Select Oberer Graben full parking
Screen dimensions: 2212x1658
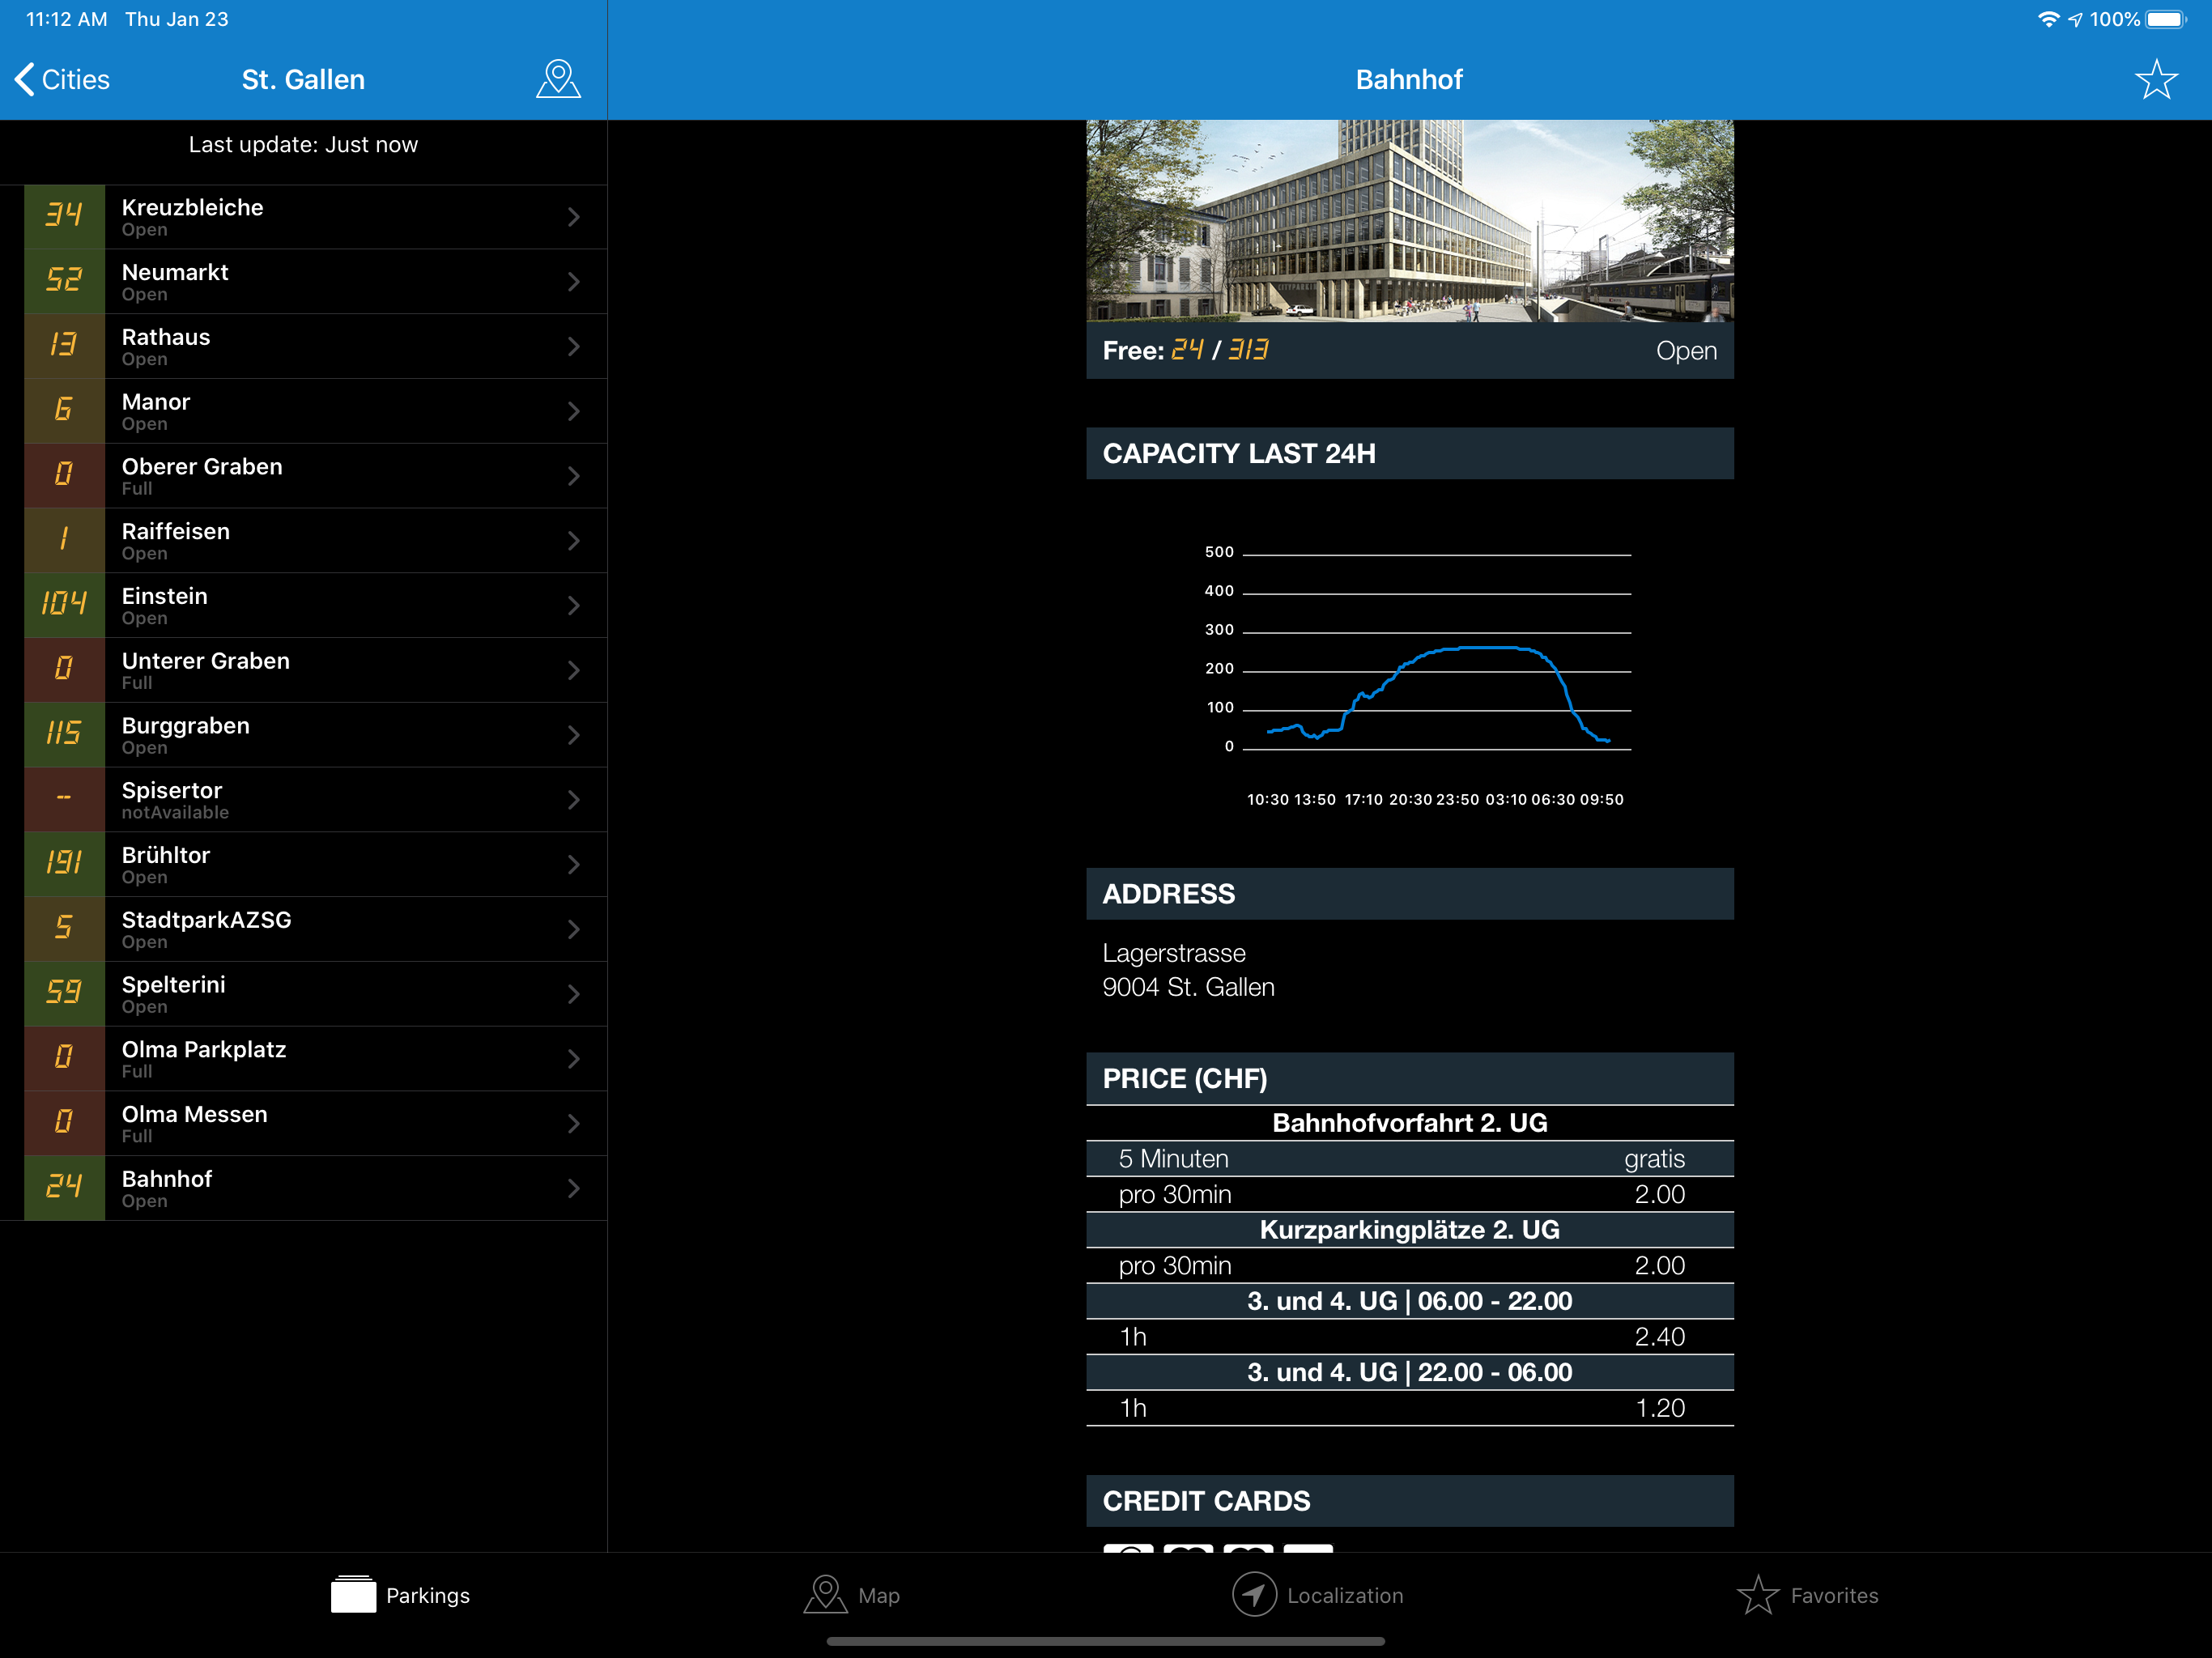[x=315, y=476]
